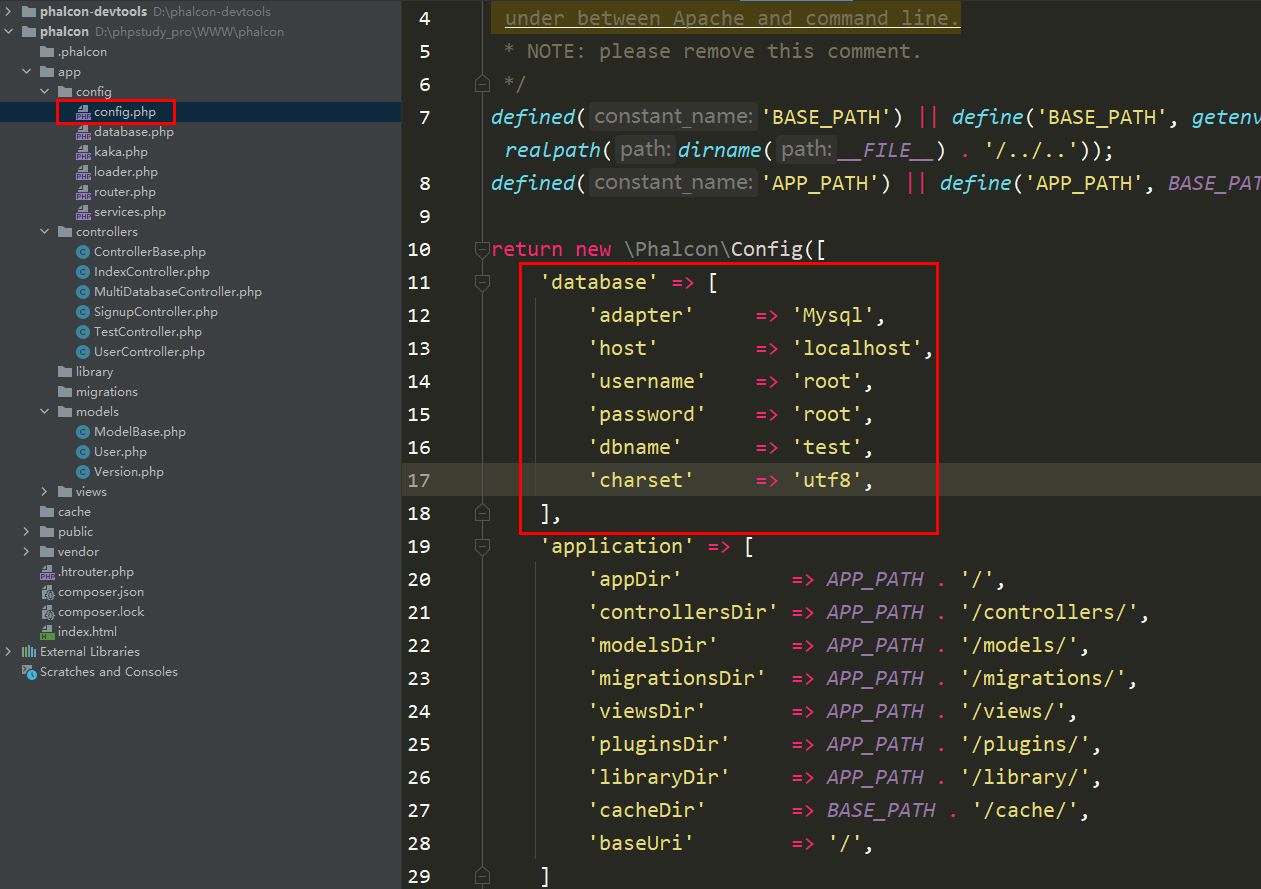Click the class icon beside UserController.php

click(84, 352)
